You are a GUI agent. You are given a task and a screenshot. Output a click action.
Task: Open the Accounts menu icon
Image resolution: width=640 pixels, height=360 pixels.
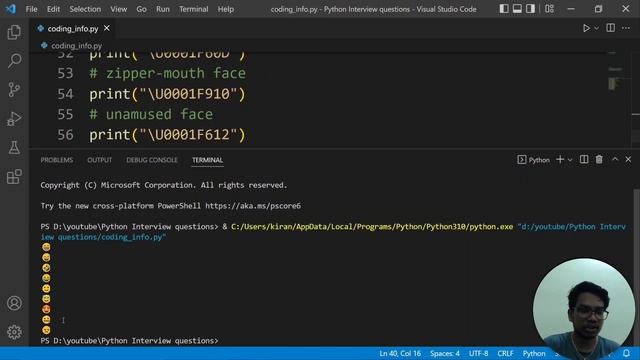[14, 303]
